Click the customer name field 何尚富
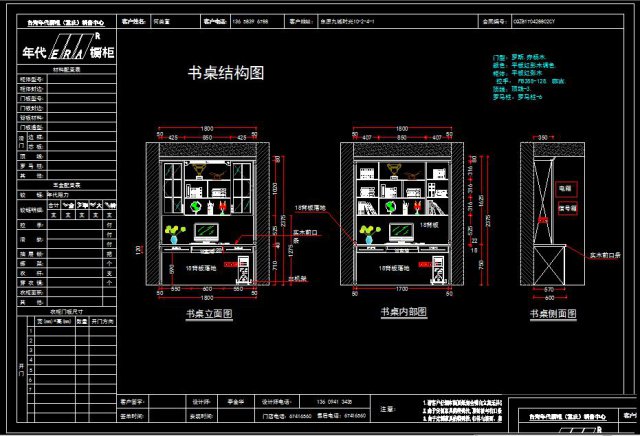Image resolution: width=640 pixels, height=436 pixels. pyautogui.click(x=161, y=20)
